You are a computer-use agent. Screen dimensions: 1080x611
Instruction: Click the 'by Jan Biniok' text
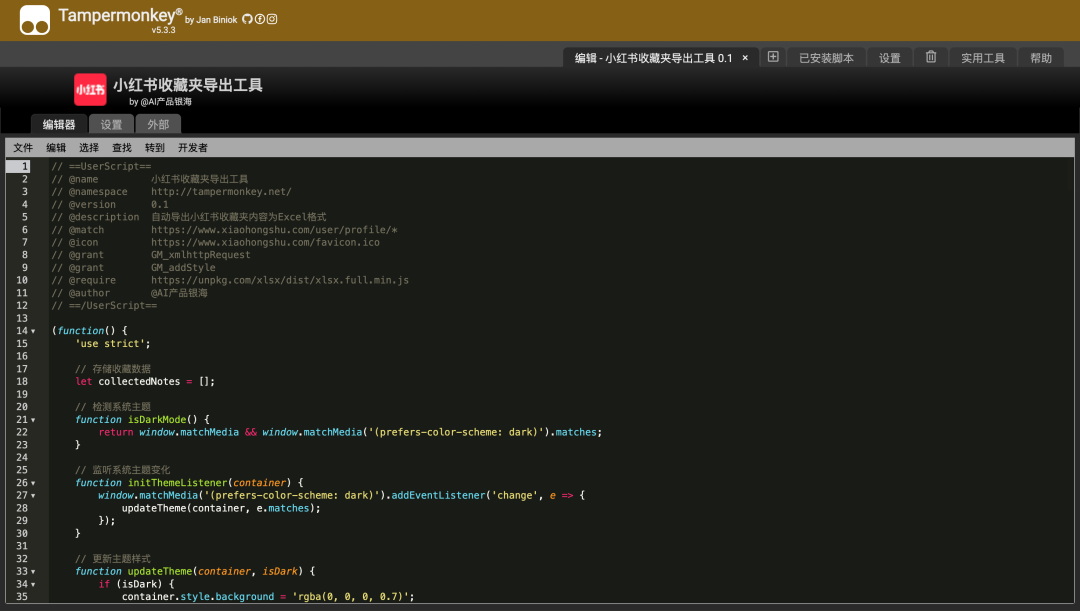coord(211,20)
